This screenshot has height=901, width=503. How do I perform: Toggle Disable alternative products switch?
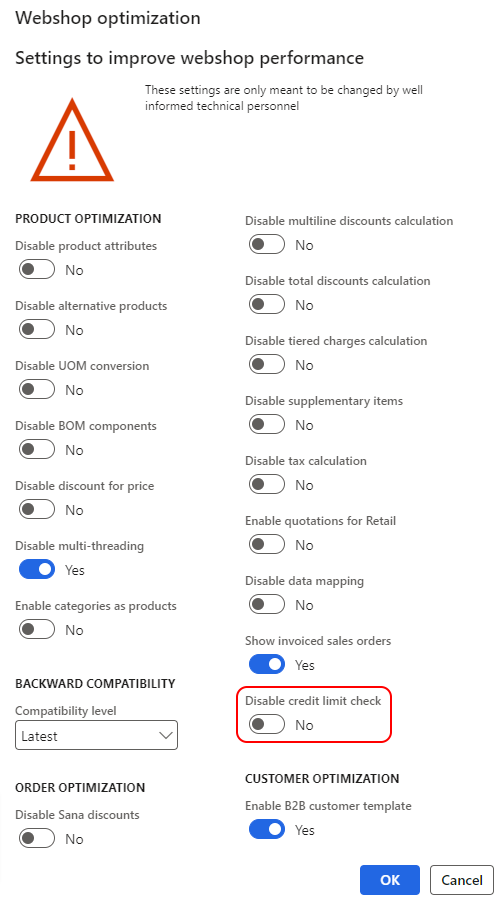click(x=37, y=330)
